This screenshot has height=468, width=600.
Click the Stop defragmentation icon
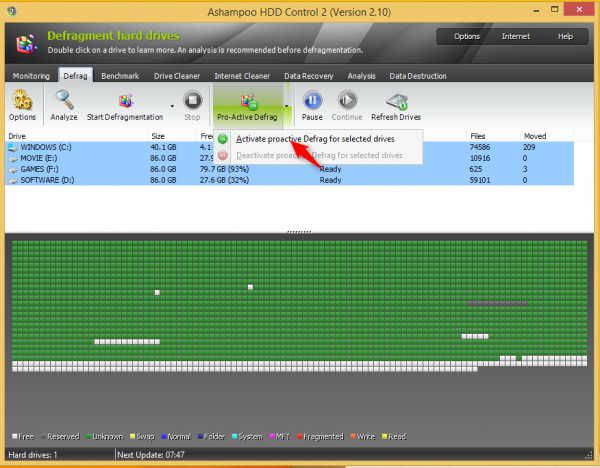tap(192, 100)
